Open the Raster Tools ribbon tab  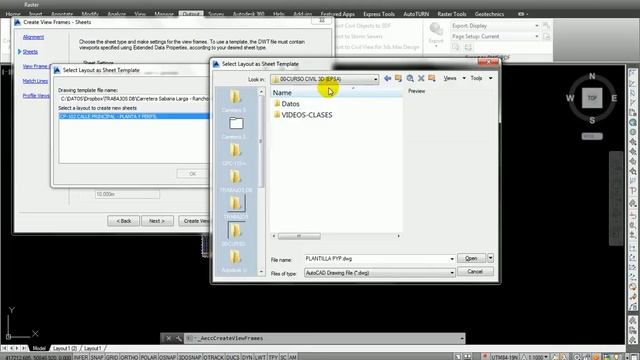point(452,14)
